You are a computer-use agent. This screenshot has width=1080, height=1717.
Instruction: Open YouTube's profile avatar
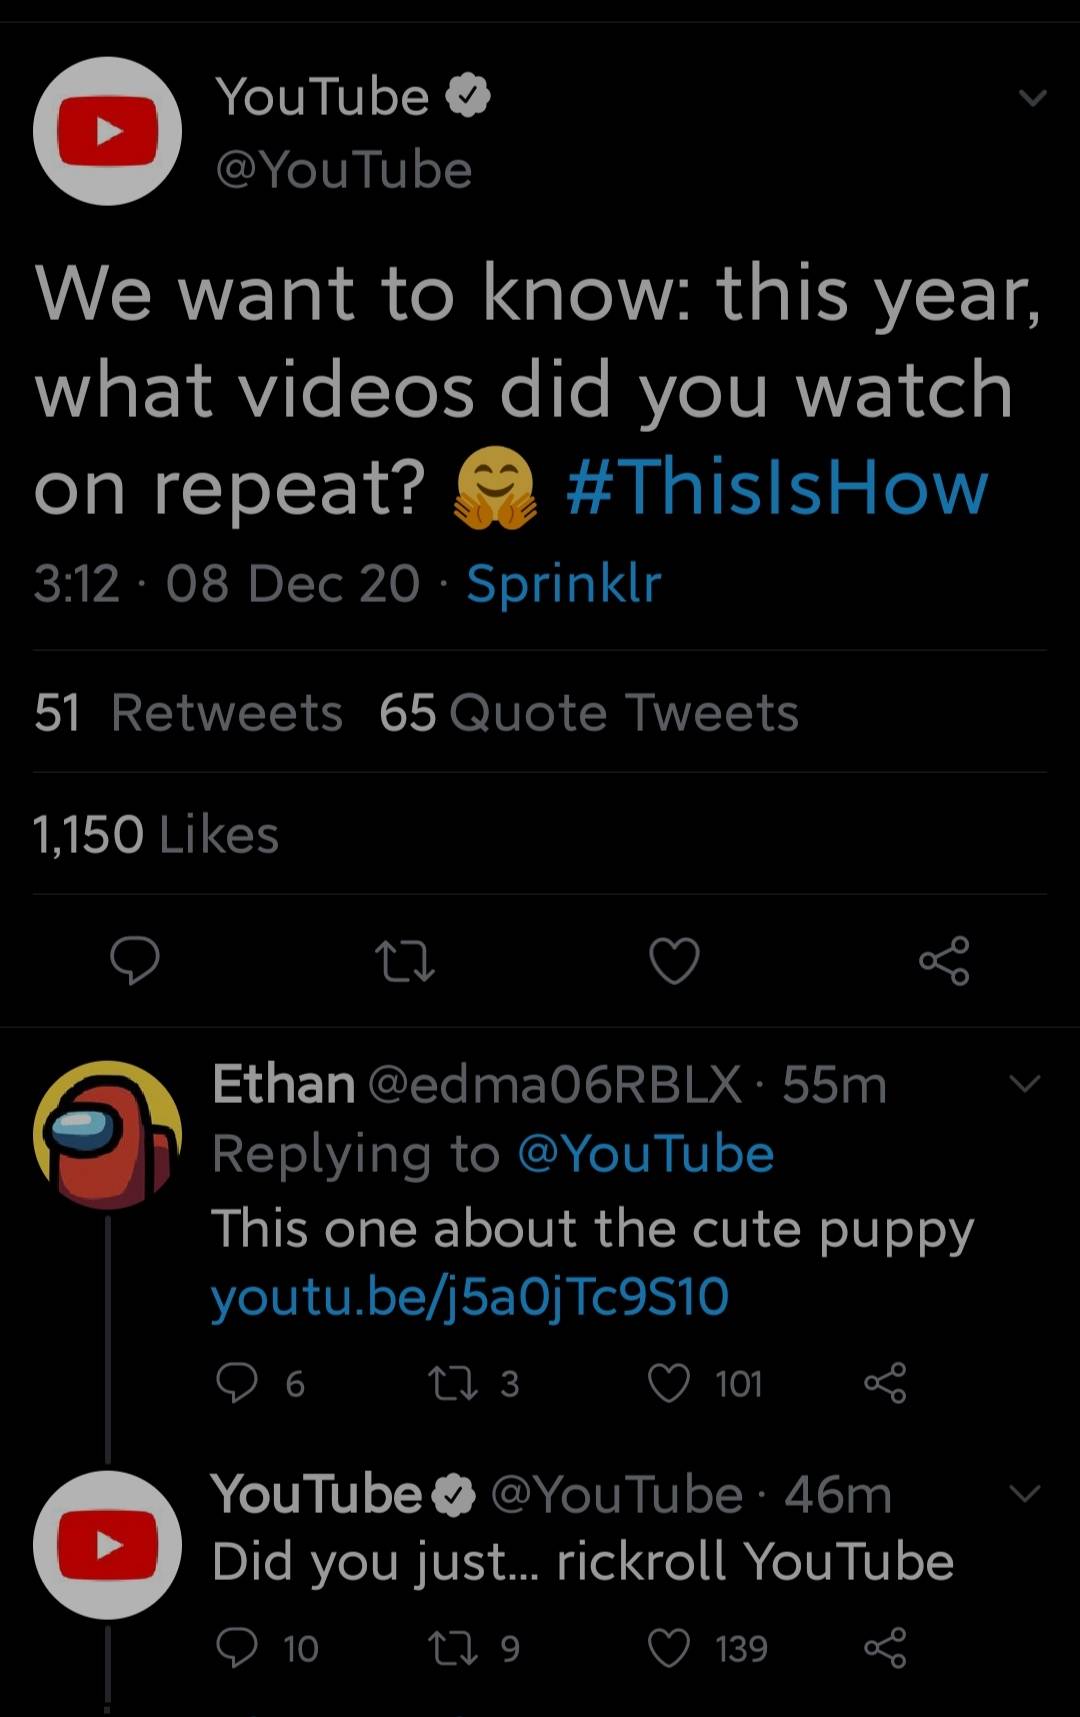coord(106,131)
